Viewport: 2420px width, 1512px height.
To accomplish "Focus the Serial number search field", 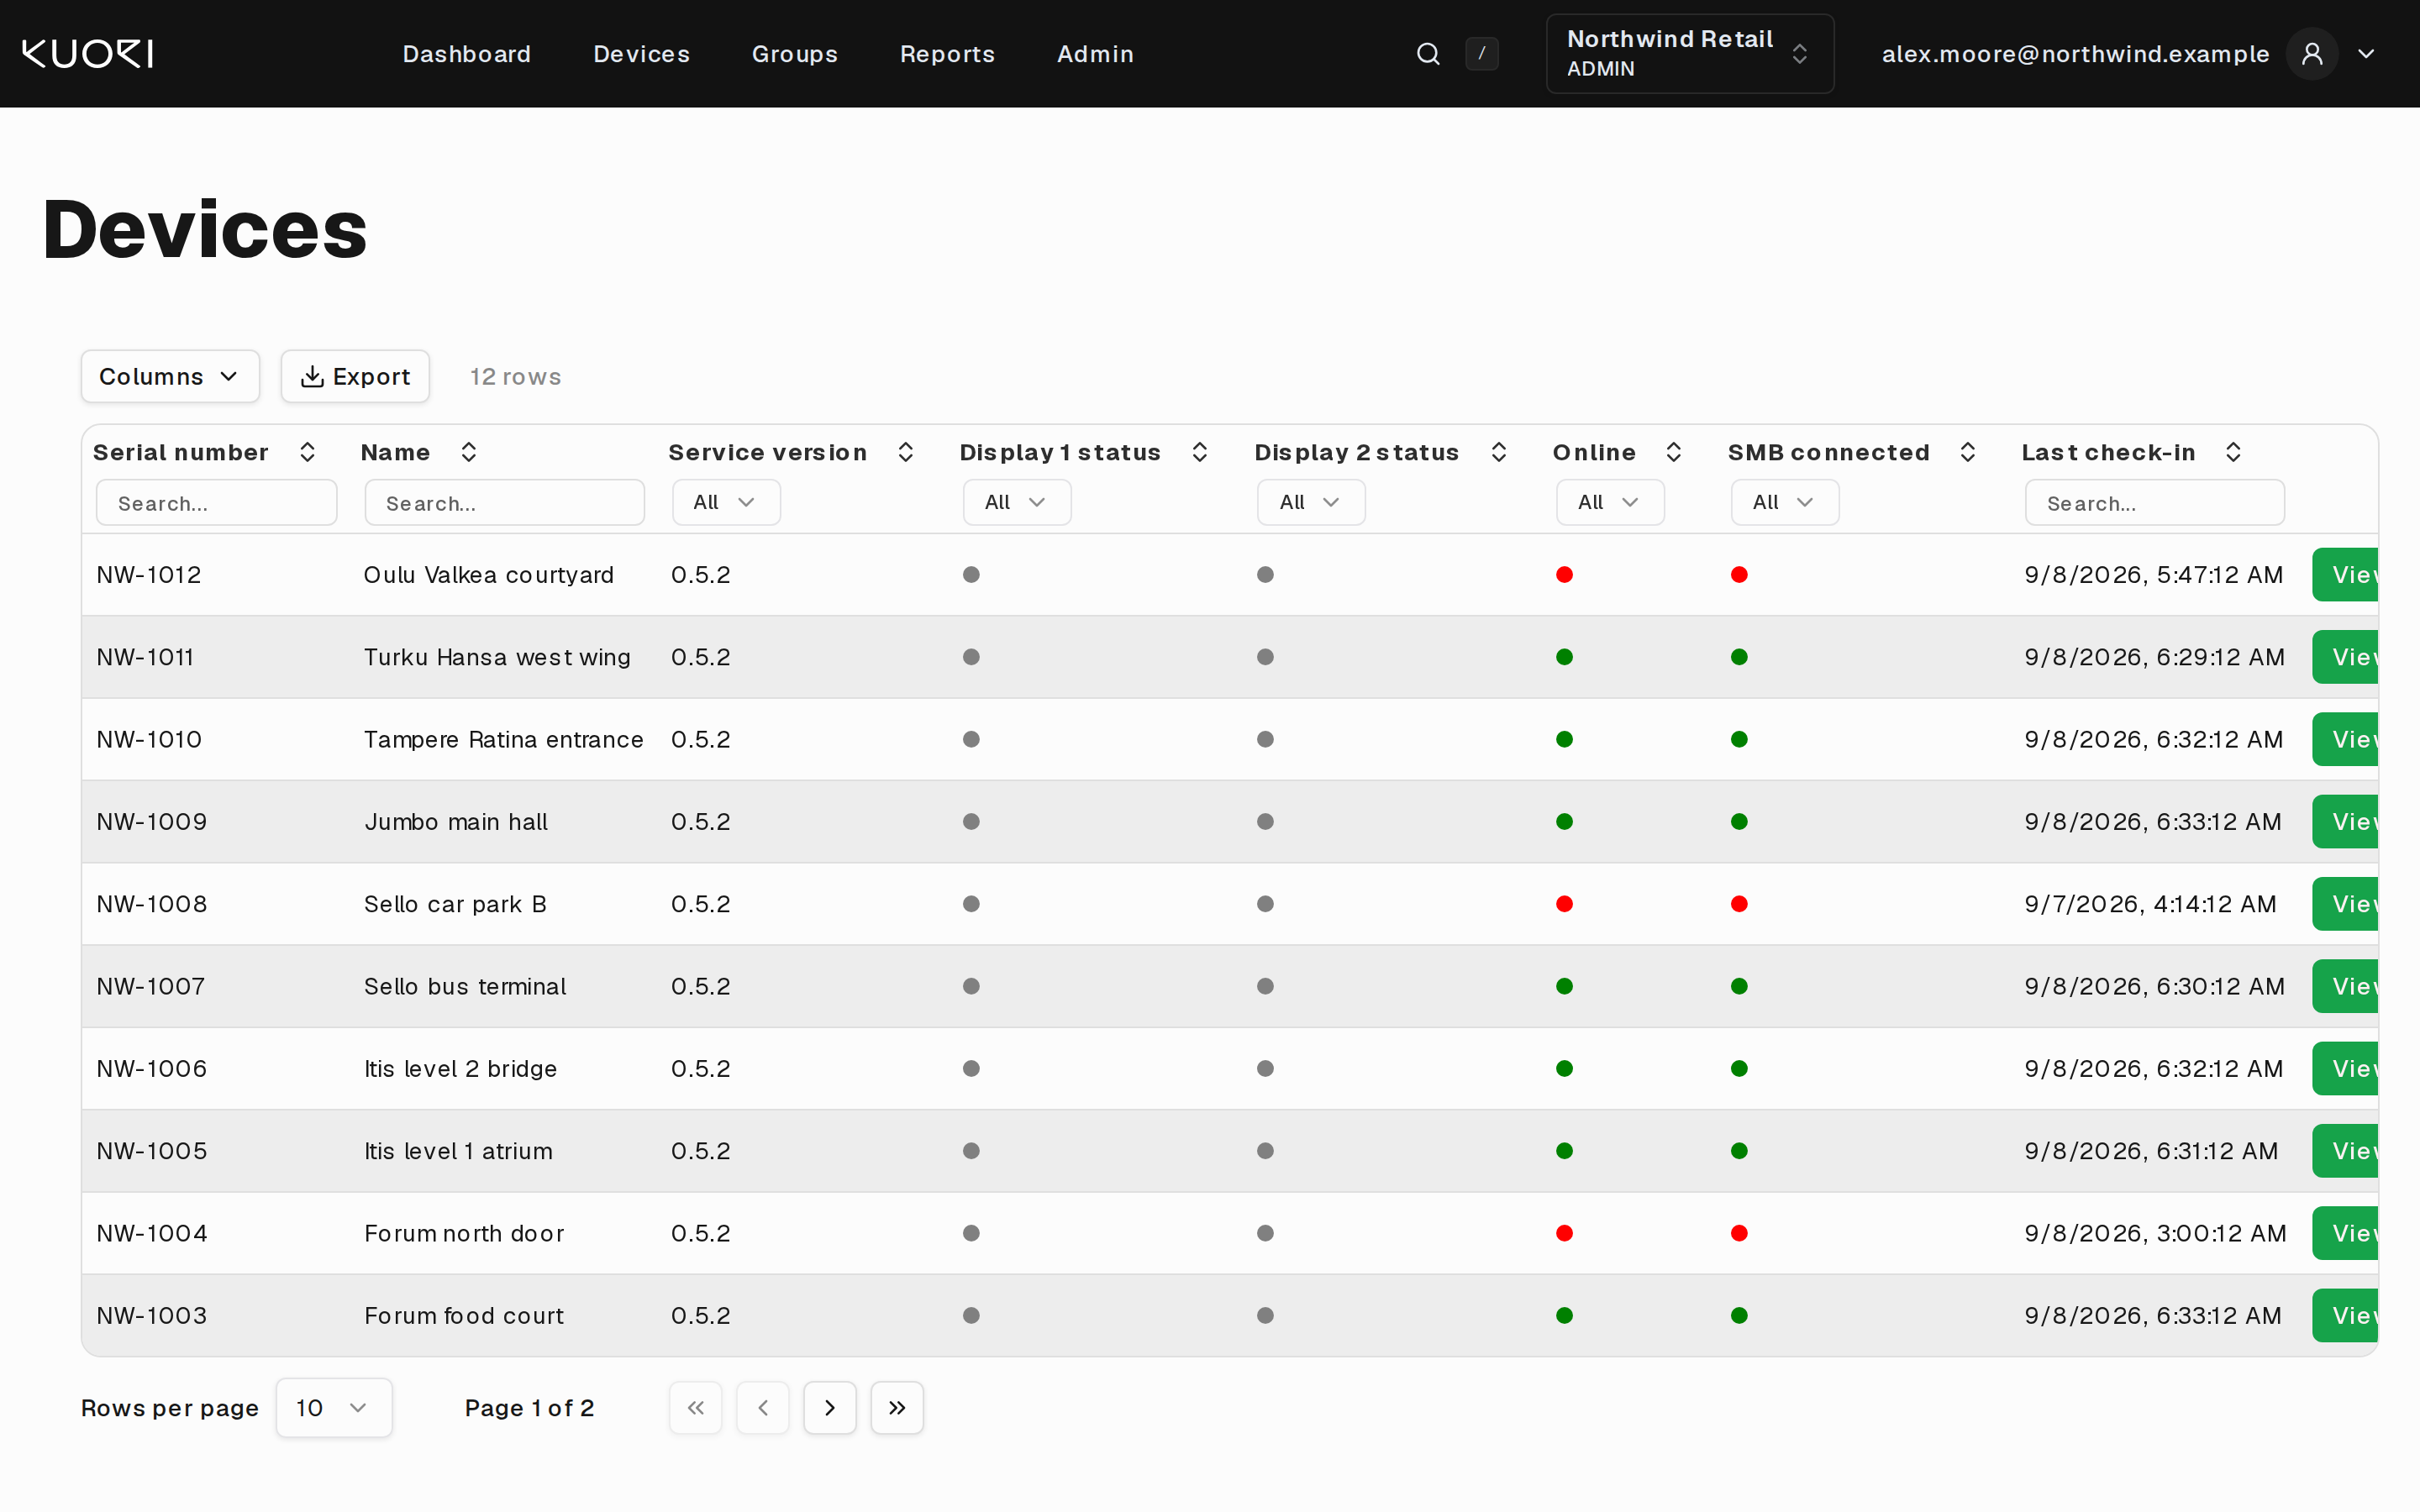I will (216, 502).
